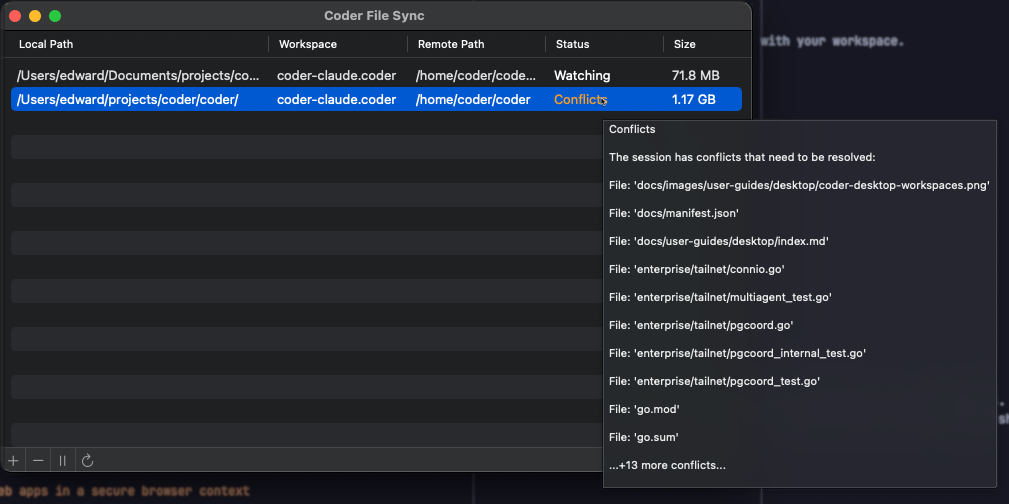
Task: Sort by Size column header
Action: [685, 44]
